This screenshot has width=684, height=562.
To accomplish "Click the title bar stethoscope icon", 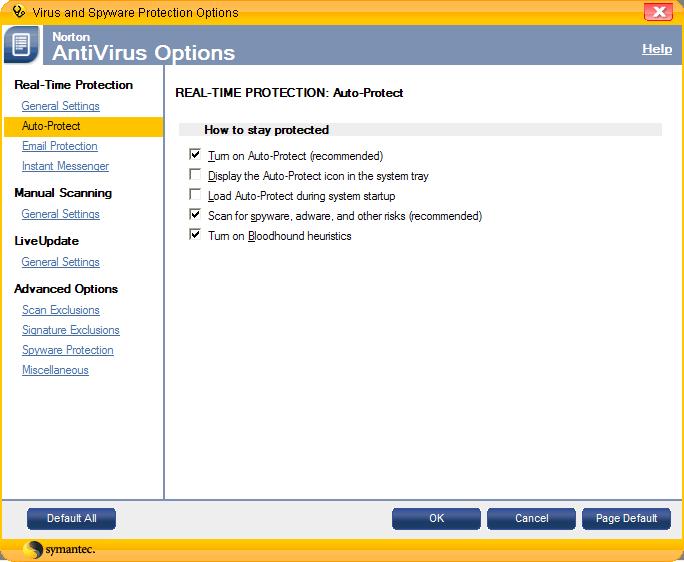I will click(x=18, y=11).
